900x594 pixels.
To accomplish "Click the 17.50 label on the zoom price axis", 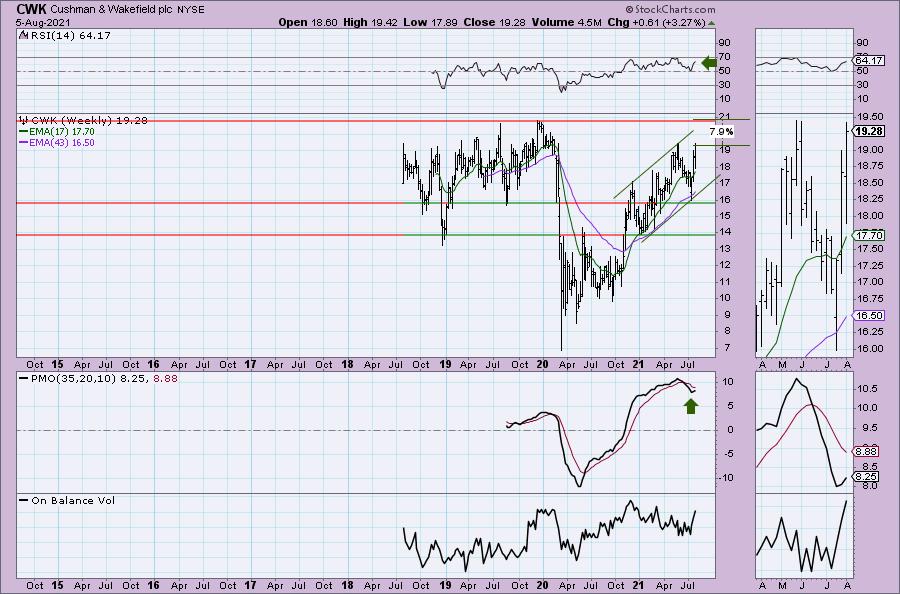I will 869,249.
